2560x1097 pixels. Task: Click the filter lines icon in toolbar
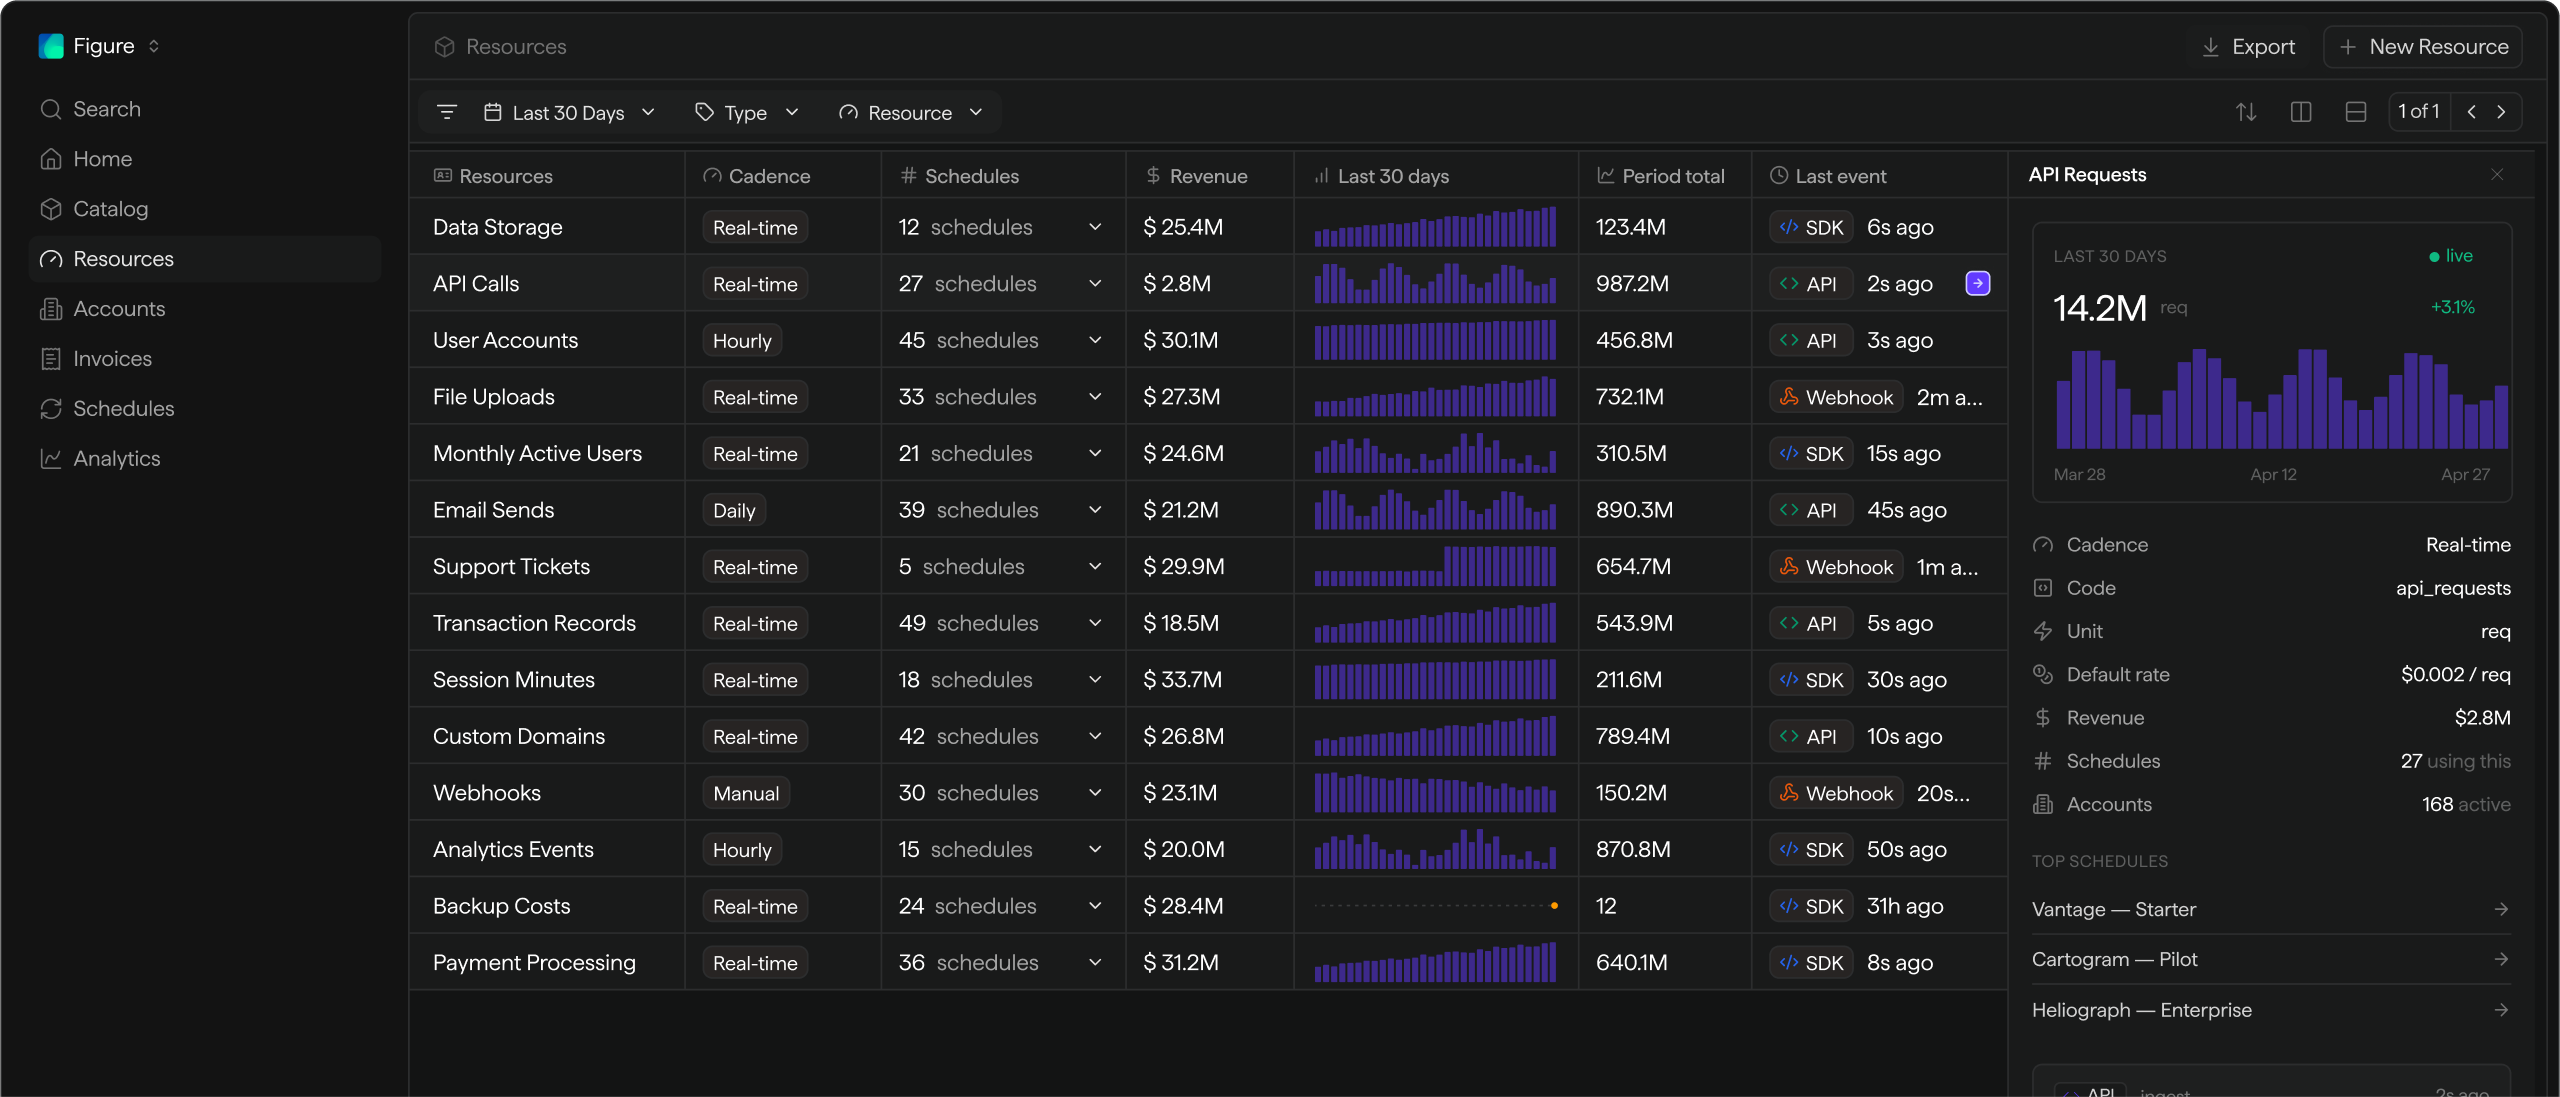[447, 112]
